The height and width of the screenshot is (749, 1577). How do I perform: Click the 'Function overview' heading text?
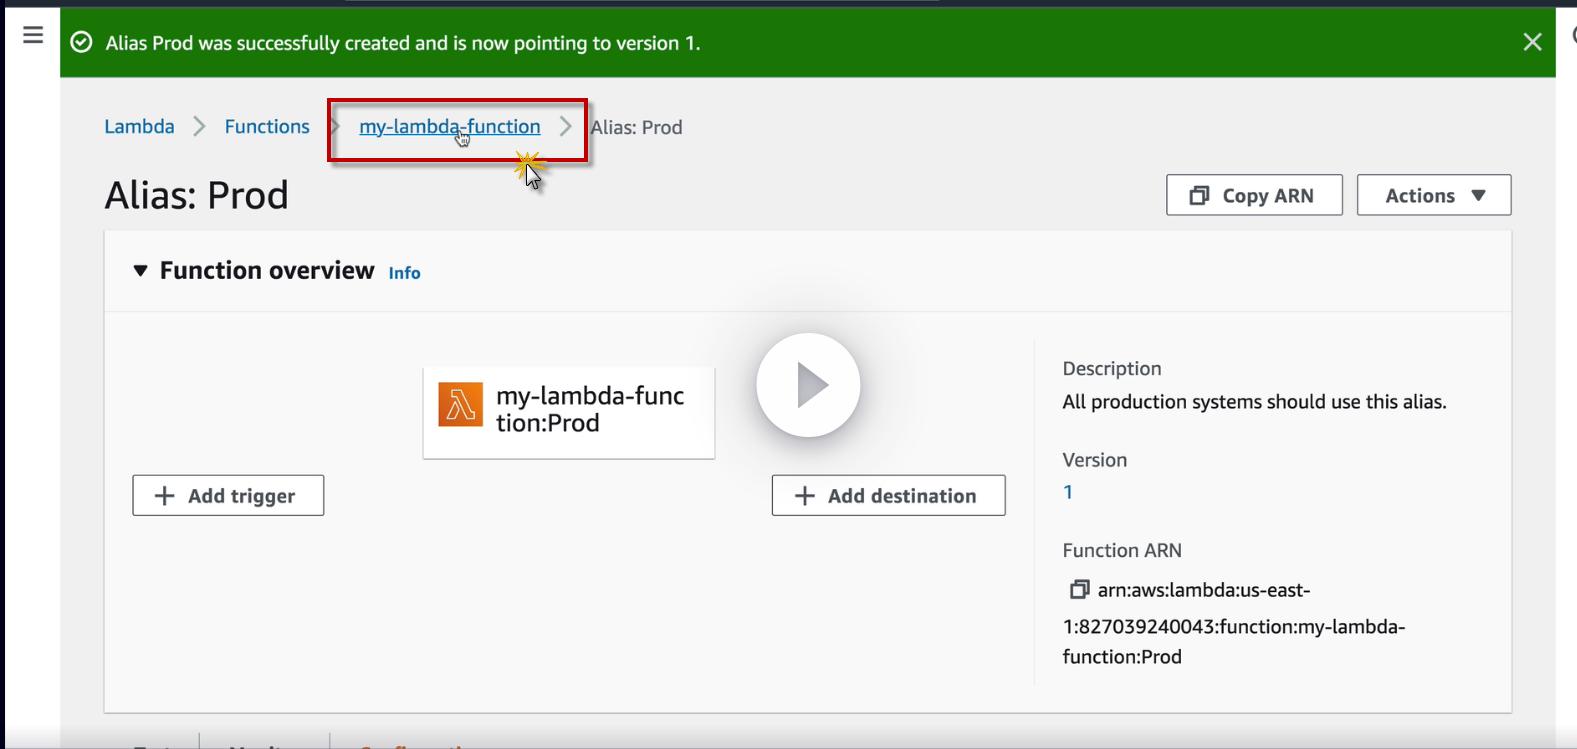pos(267,271)
